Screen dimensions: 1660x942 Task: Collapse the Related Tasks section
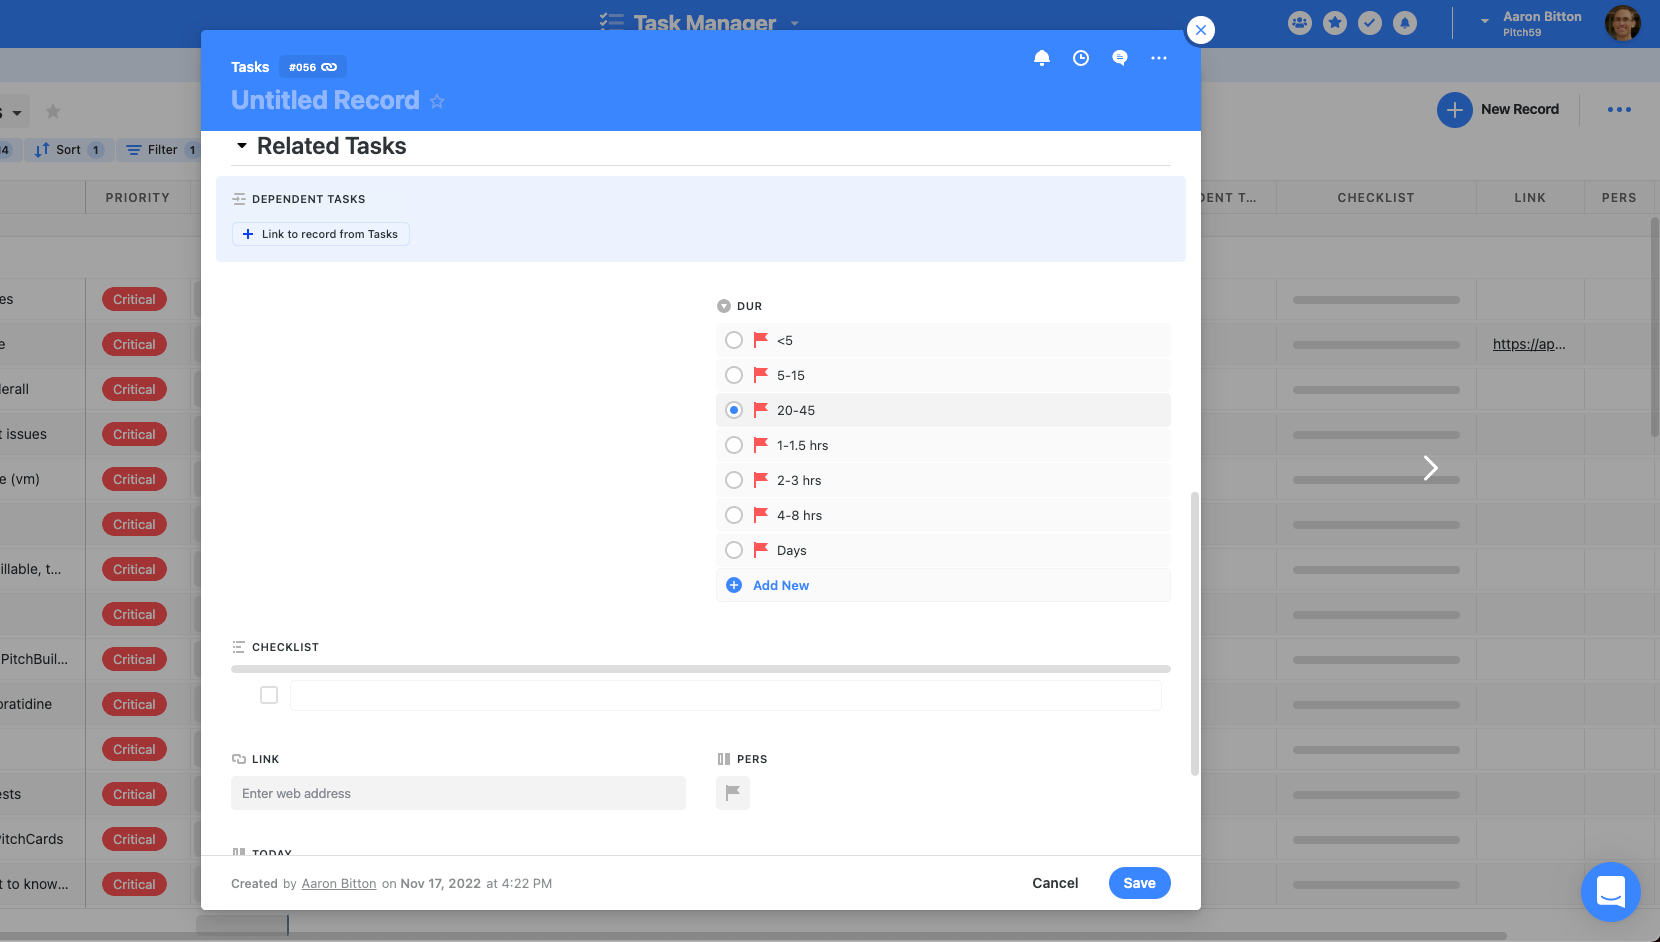tap(242, 146)
